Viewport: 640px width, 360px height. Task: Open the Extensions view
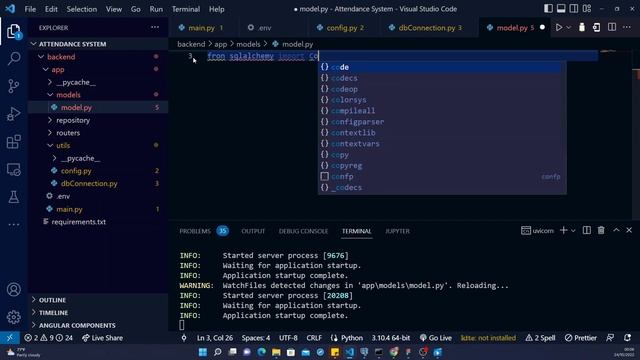click(13, 142)
